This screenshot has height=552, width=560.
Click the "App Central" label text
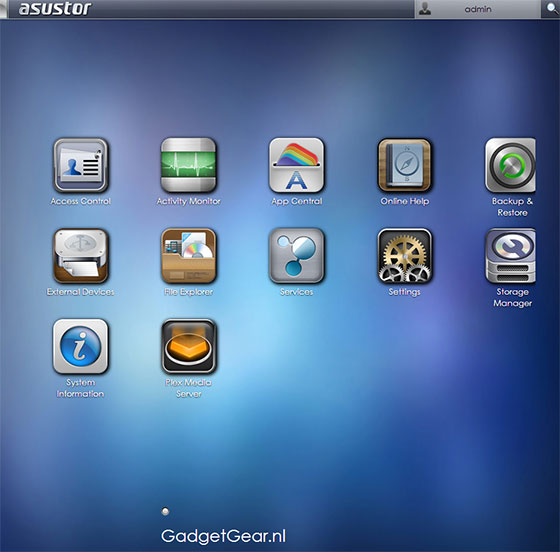coord(296,201)
